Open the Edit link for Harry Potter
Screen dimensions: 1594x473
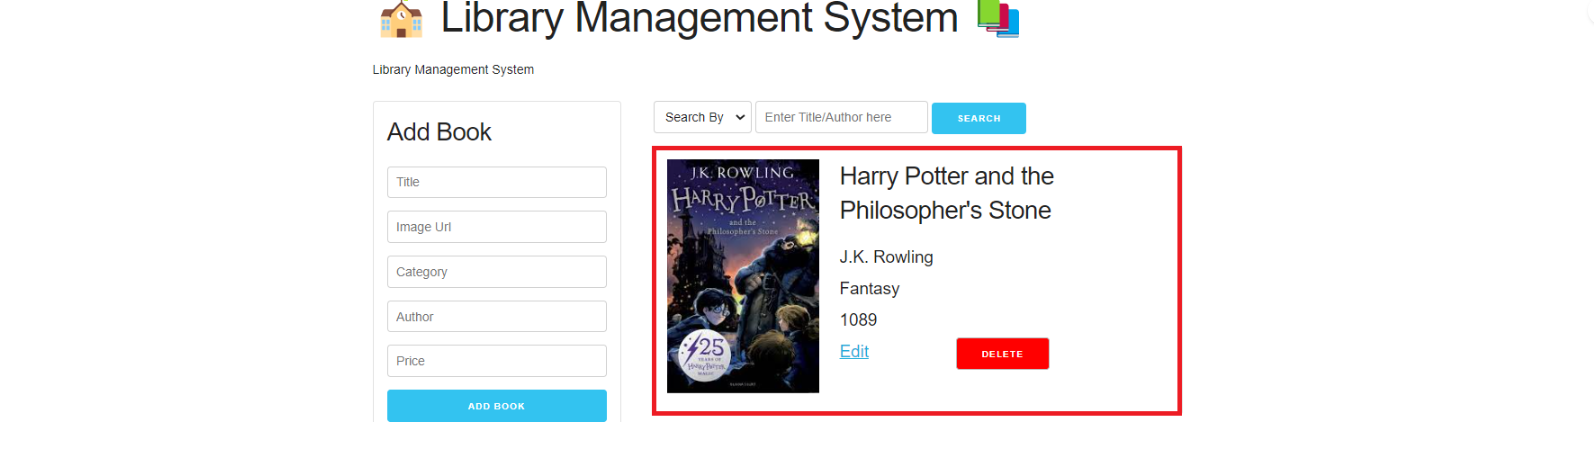[x=854, y=352]
